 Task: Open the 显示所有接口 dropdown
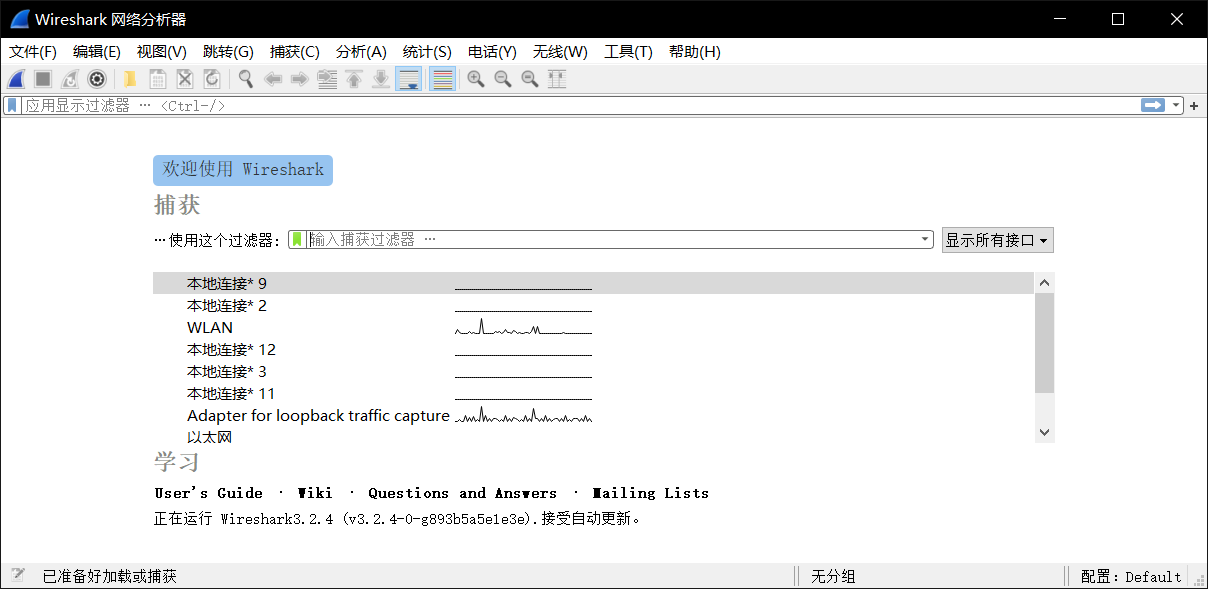997,240
